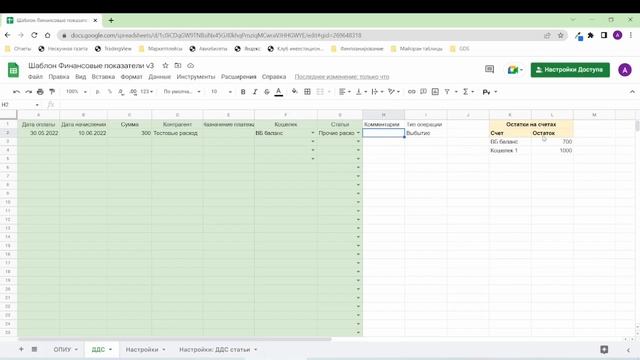The width and height of the screenshot is (640, 360).
Task: Insert a link from the toolbar
Action: tap(411, 92)
